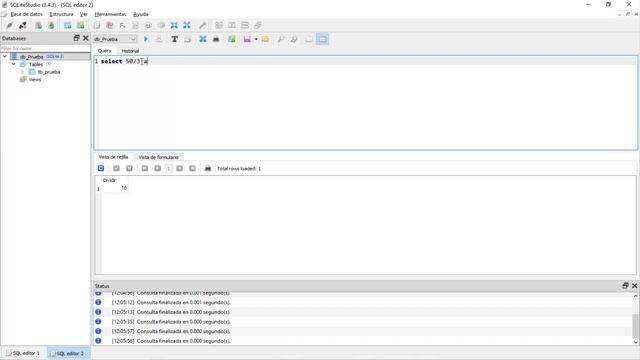The height and width of the screenshot is (360, 640).
Task: Select the Views item in database tree
Action: [35, 80]
